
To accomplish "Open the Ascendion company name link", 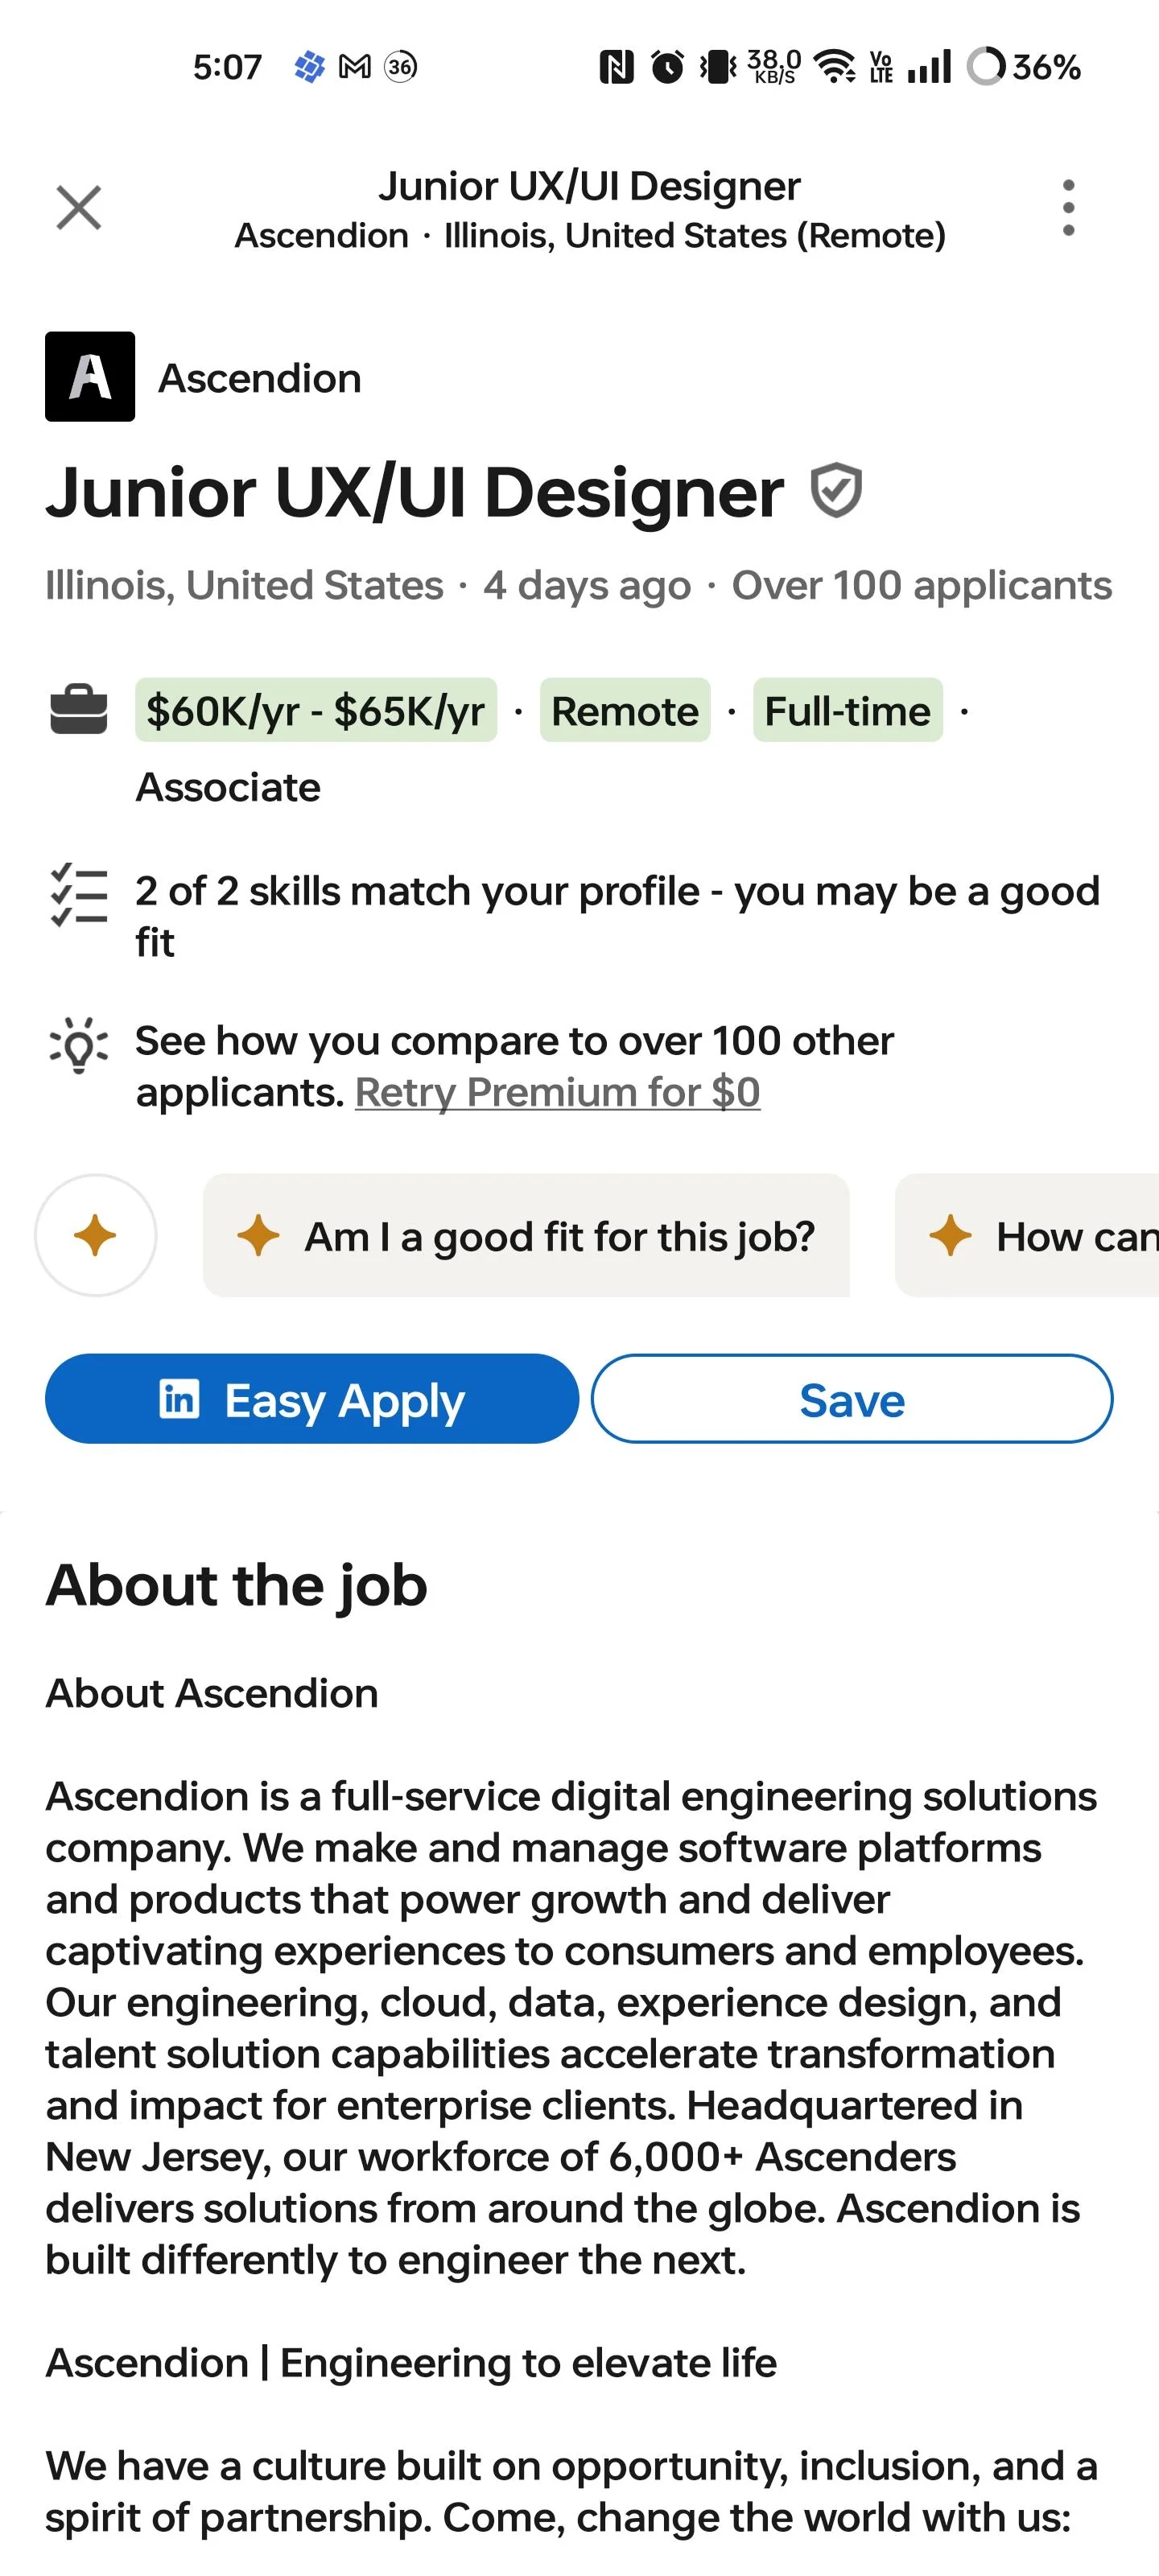I will click(260, 379).
